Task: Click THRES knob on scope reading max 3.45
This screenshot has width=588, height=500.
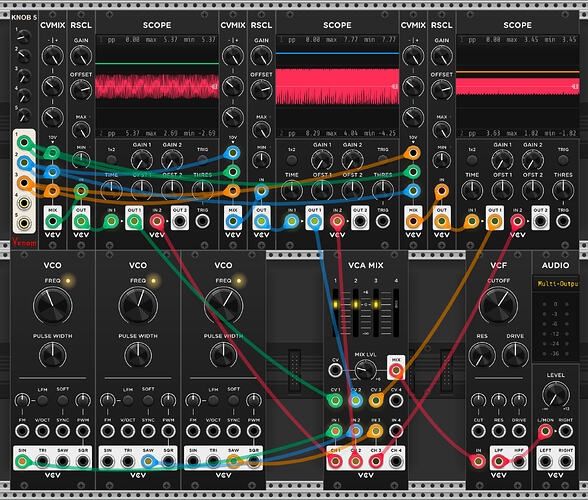Action: (x=563, y=190)
